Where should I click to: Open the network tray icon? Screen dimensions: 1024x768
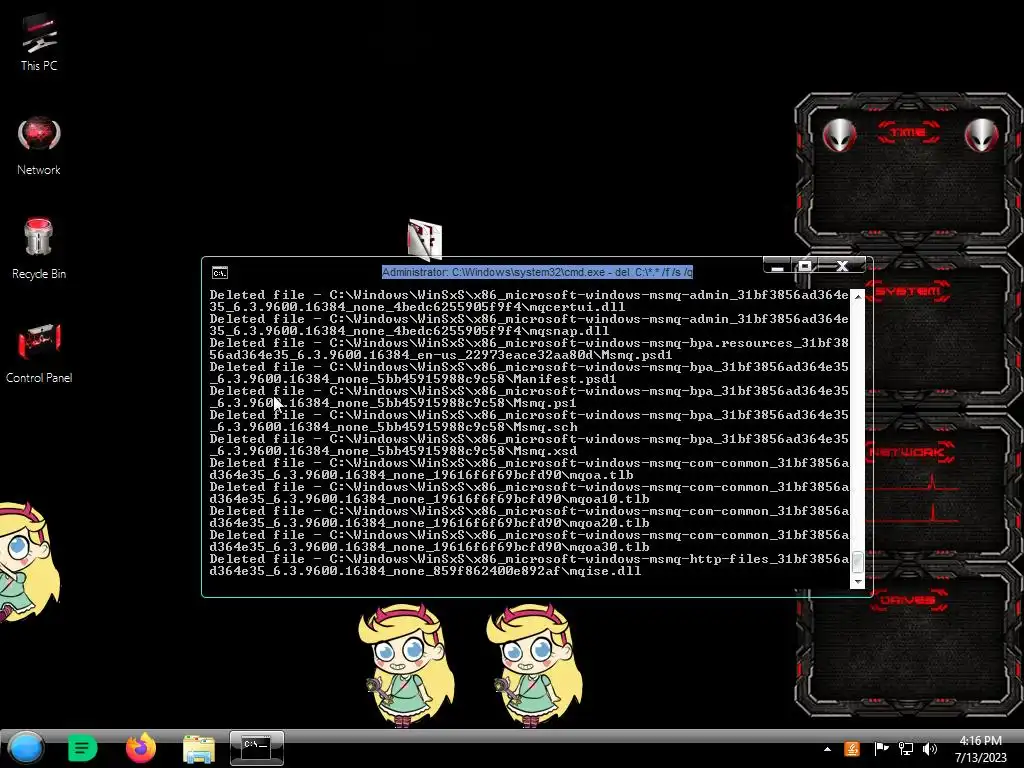pos(906,749)
